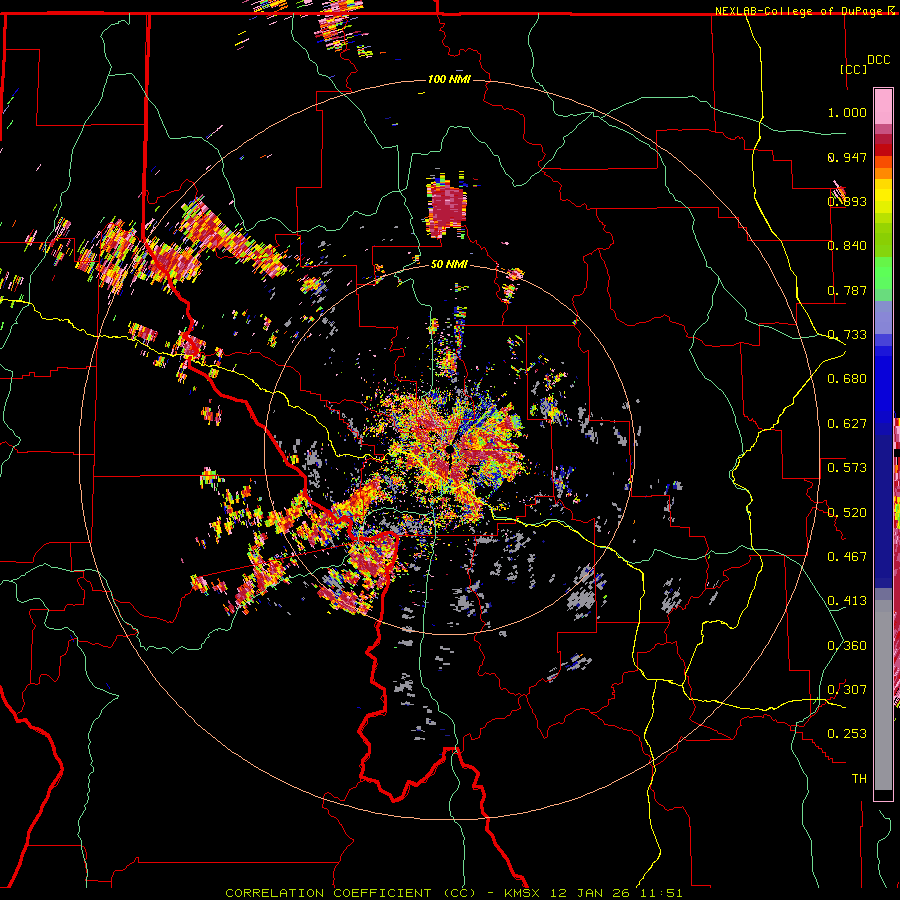This screenshot has width=900, height=900.
Task: Select the 0.680 scale value
Action: 847,379
